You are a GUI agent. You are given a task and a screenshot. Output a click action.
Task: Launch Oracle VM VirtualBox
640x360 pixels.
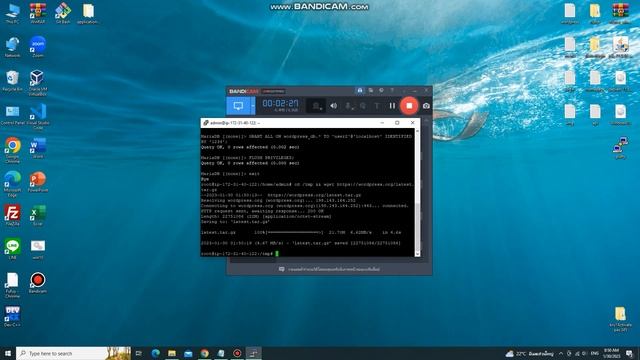(37, 83)
